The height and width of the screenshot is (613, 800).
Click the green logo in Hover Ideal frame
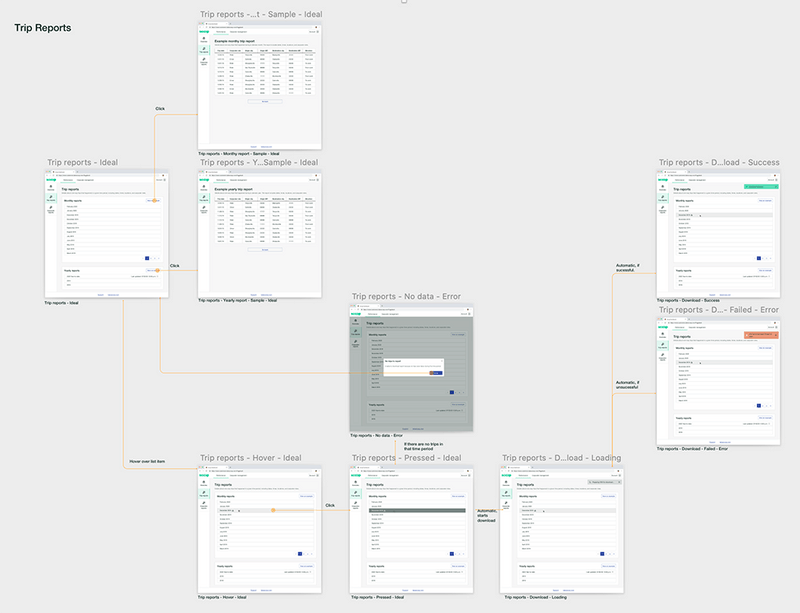click(204, 476)
